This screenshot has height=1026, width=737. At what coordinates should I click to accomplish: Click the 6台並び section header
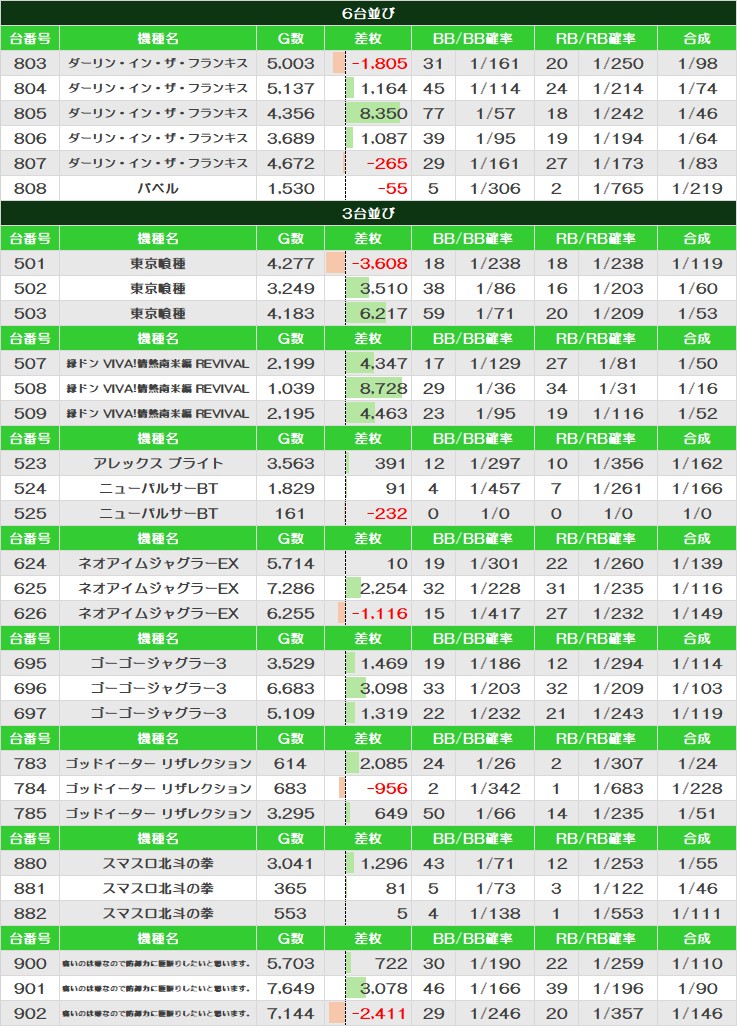(x=368, y=13)
